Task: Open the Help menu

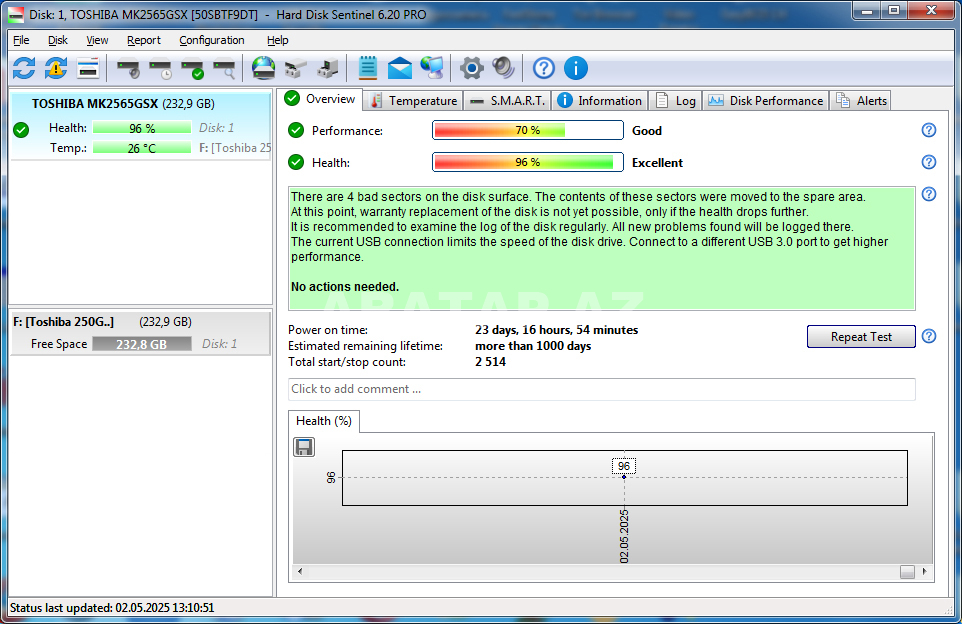Action: coord(277,40)
